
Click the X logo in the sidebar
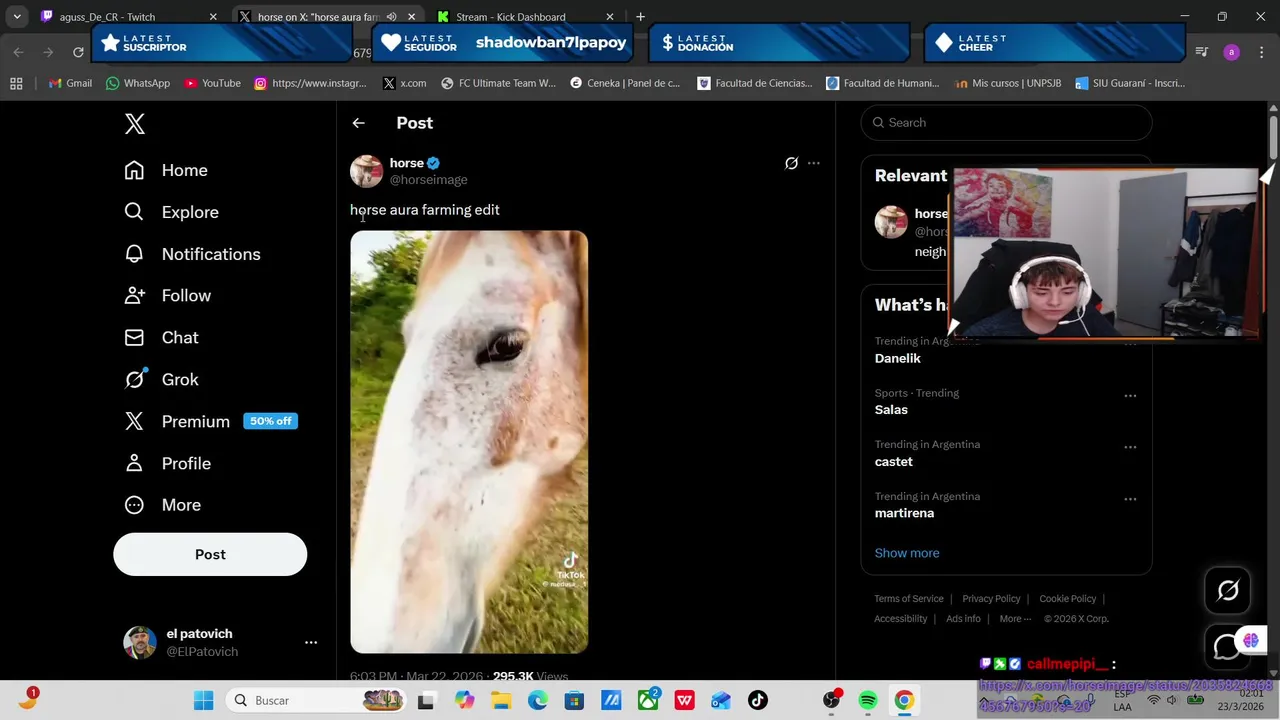(x=135, y=124)
